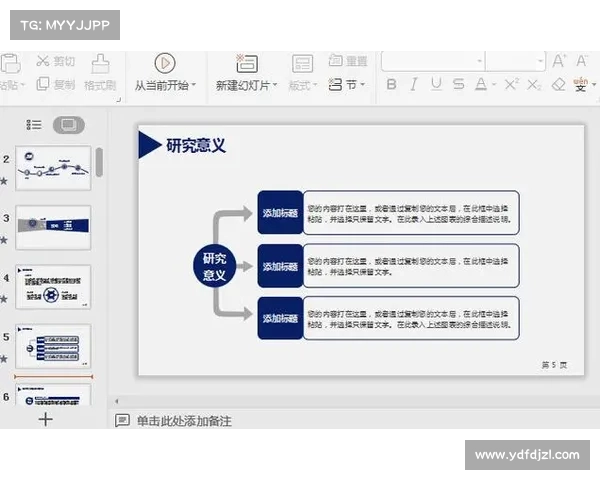
Task: Select slide 5 thumbnail
Action: [53, 346]
